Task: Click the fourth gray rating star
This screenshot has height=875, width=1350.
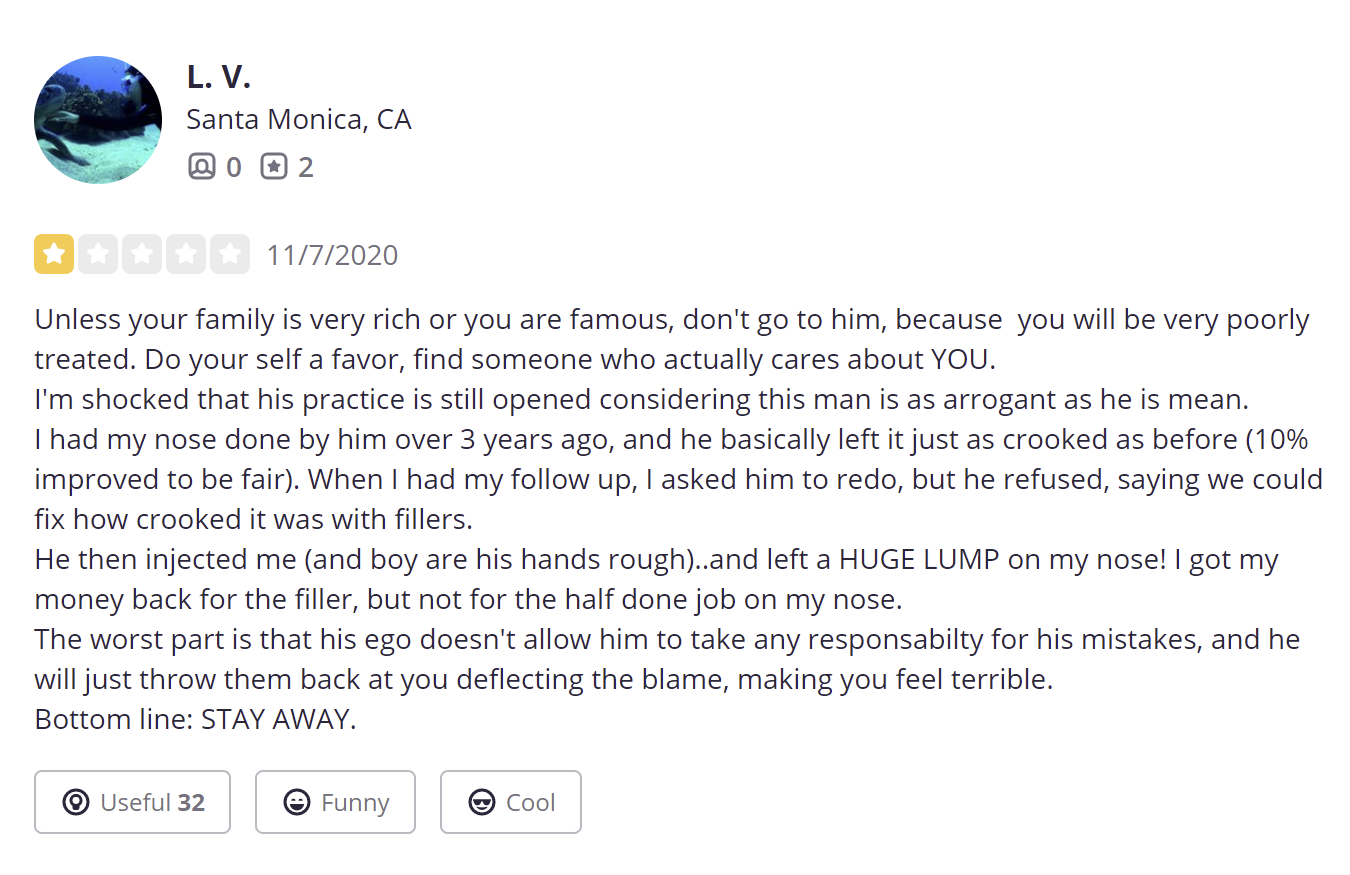Action: tap(186, 254)
